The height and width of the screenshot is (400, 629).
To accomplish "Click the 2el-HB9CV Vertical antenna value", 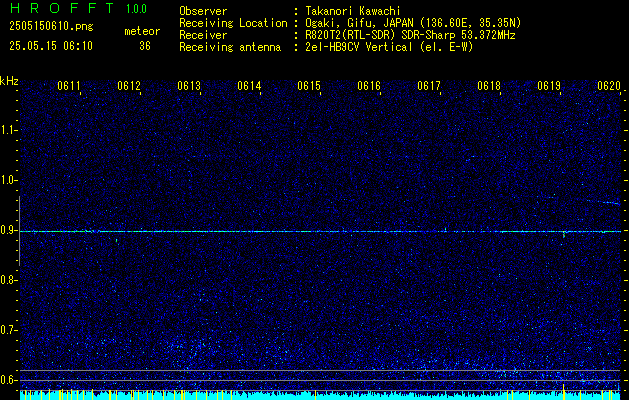I will pos(390,47).
